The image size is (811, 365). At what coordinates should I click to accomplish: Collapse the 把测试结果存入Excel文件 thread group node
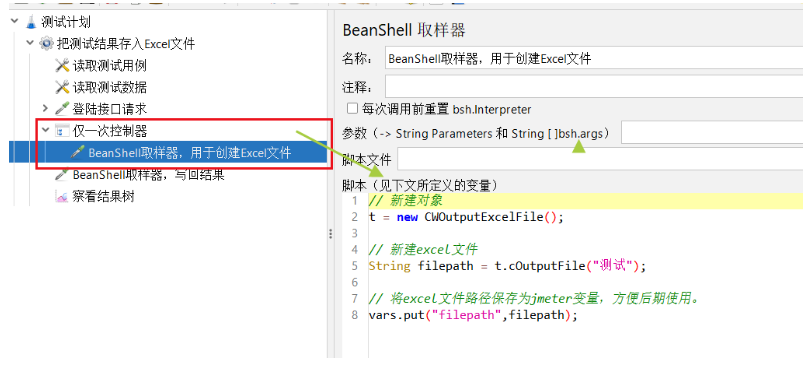30,44
